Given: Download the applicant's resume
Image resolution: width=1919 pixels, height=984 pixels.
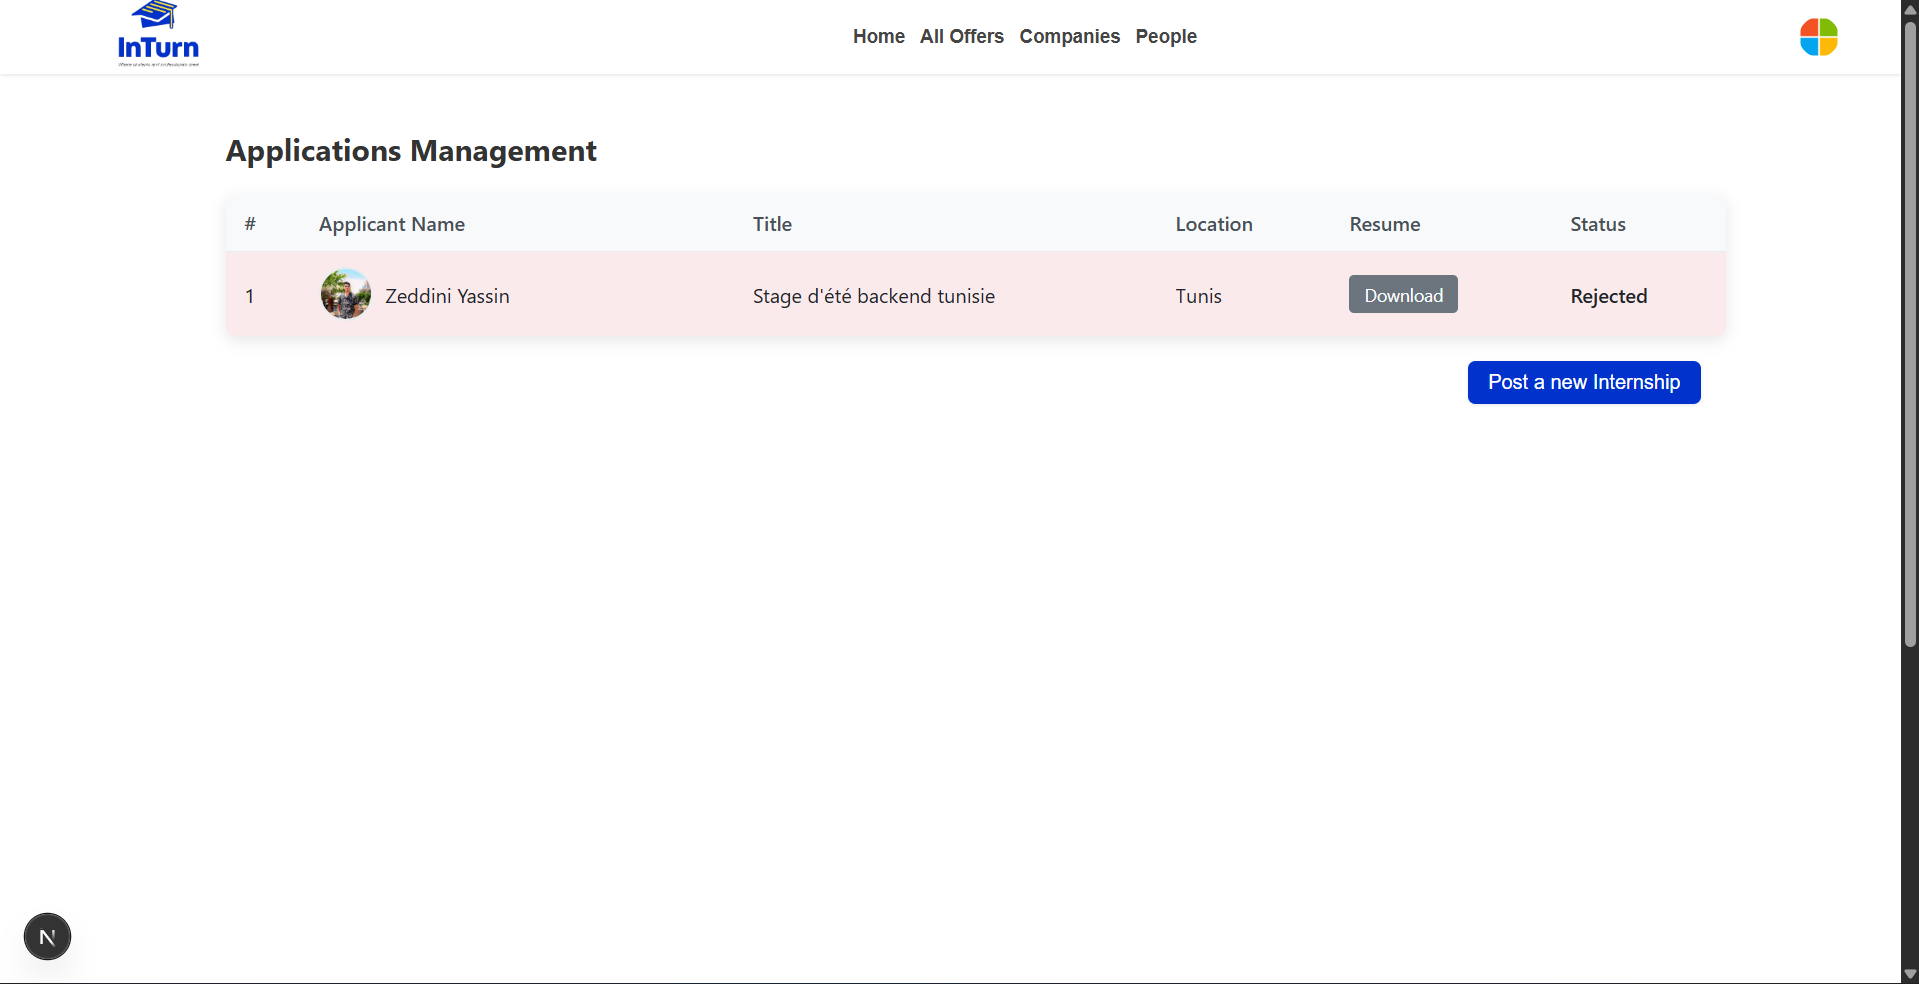Looking at the screenshot, I should pos(1402,295).
